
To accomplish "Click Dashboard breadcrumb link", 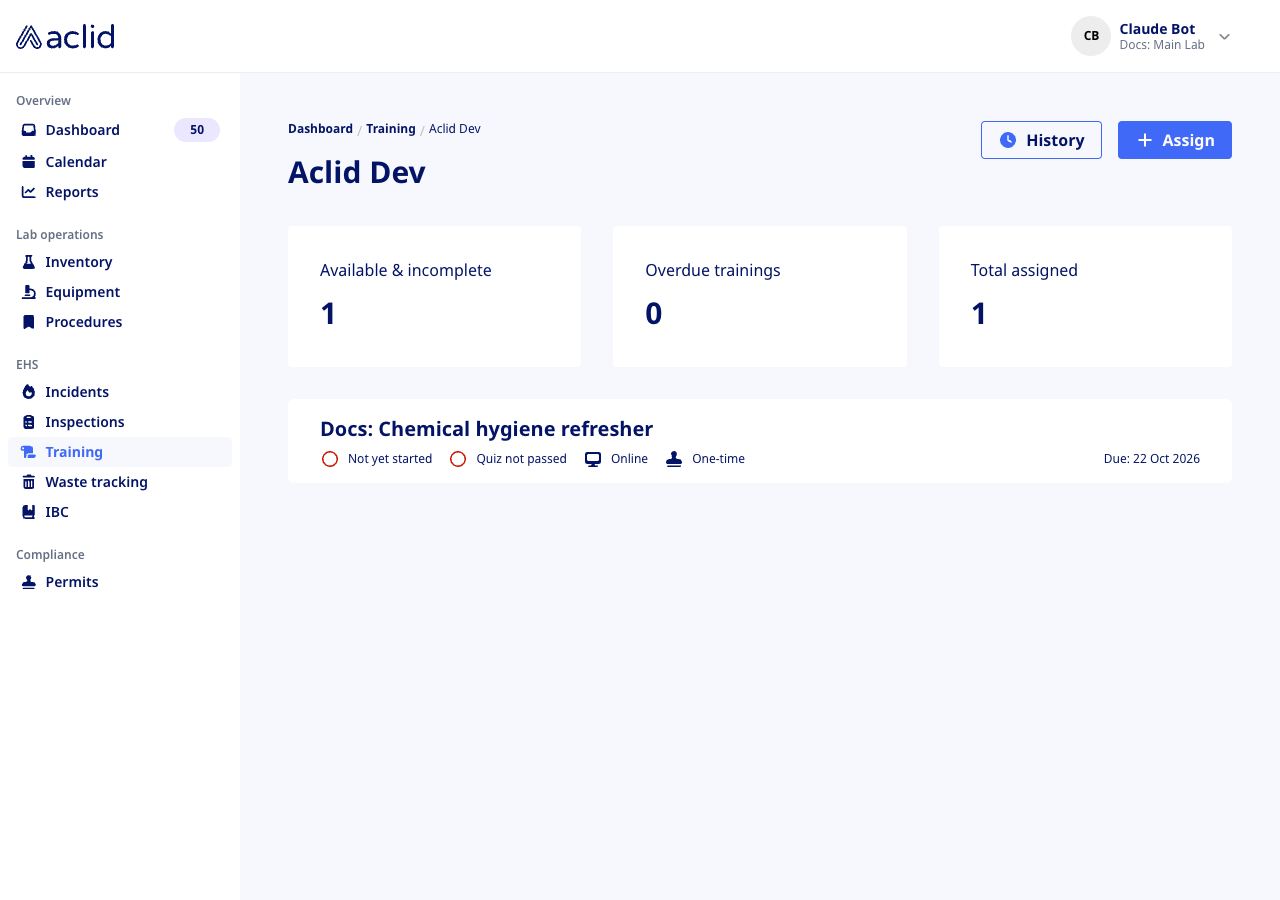I will [320, 129].
